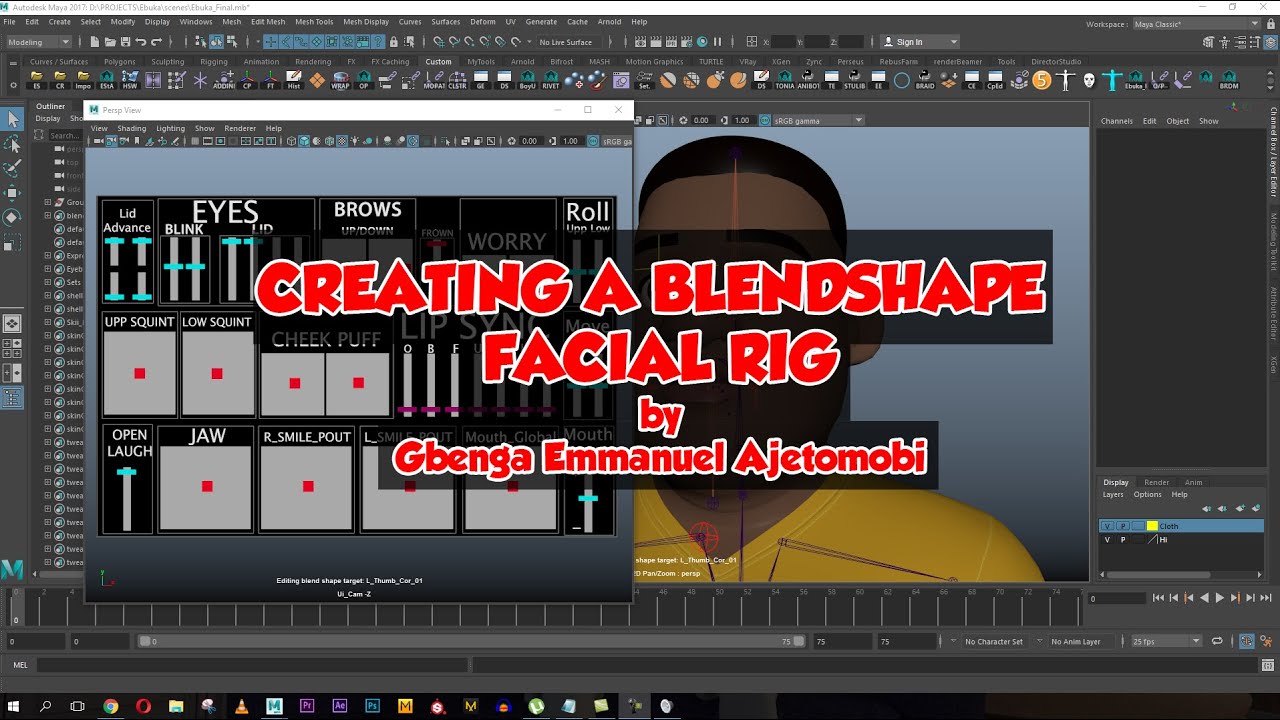Click Step forward one key button
The height and width of the screenshot is (720, 1280).
[1235, 598]
